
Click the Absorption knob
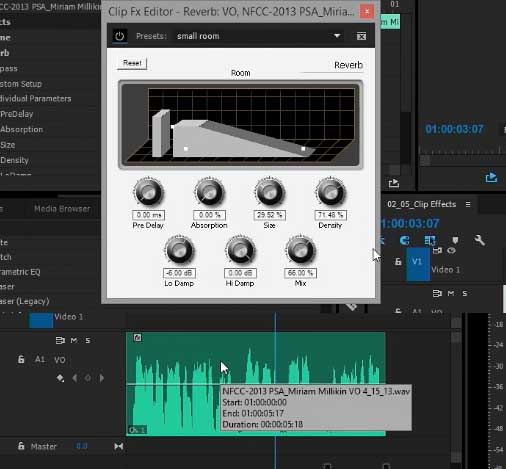click(x=209, y=192)
